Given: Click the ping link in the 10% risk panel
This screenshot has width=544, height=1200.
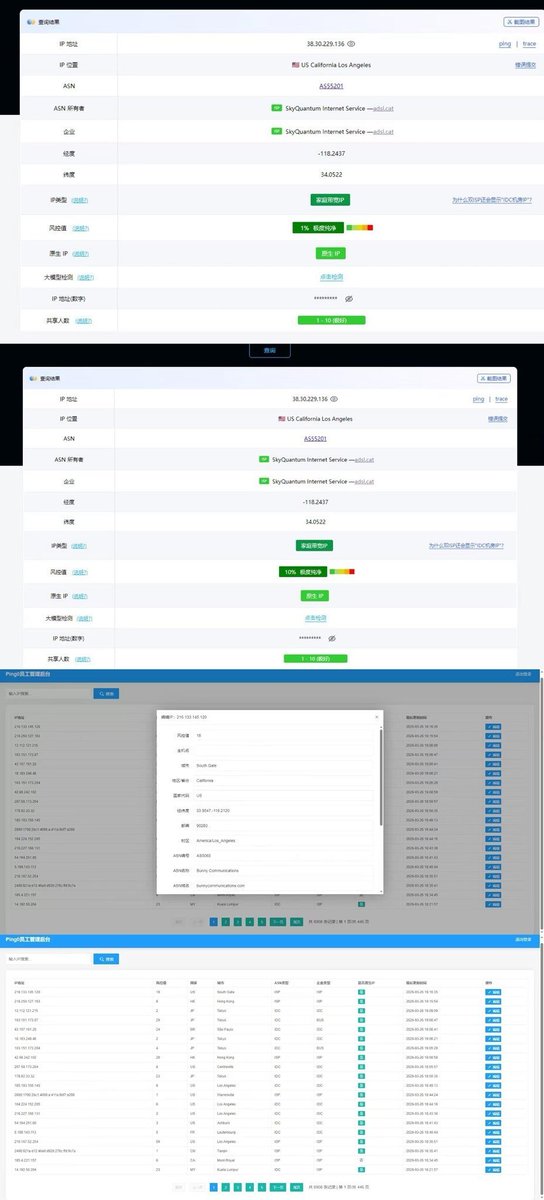Looking at the screenshot, I should coord(479,398).
